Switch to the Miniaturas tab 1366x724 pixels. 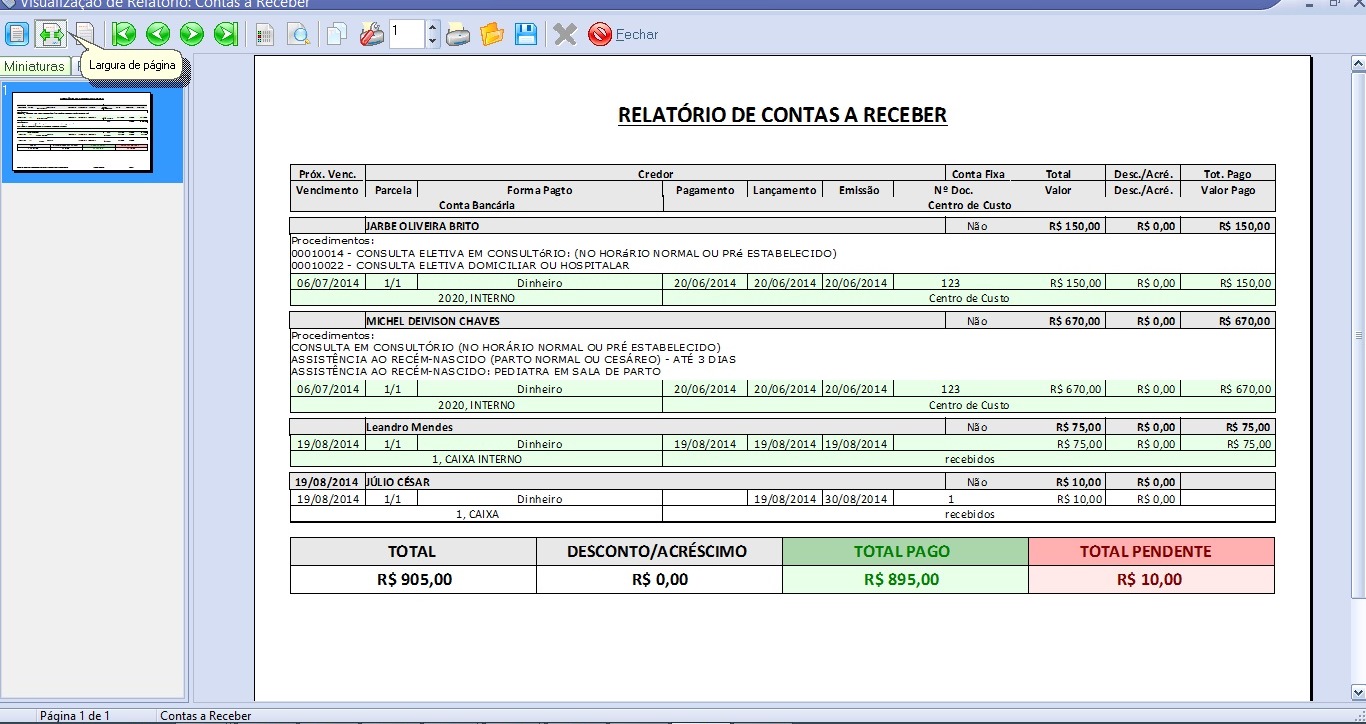[34, 66]
